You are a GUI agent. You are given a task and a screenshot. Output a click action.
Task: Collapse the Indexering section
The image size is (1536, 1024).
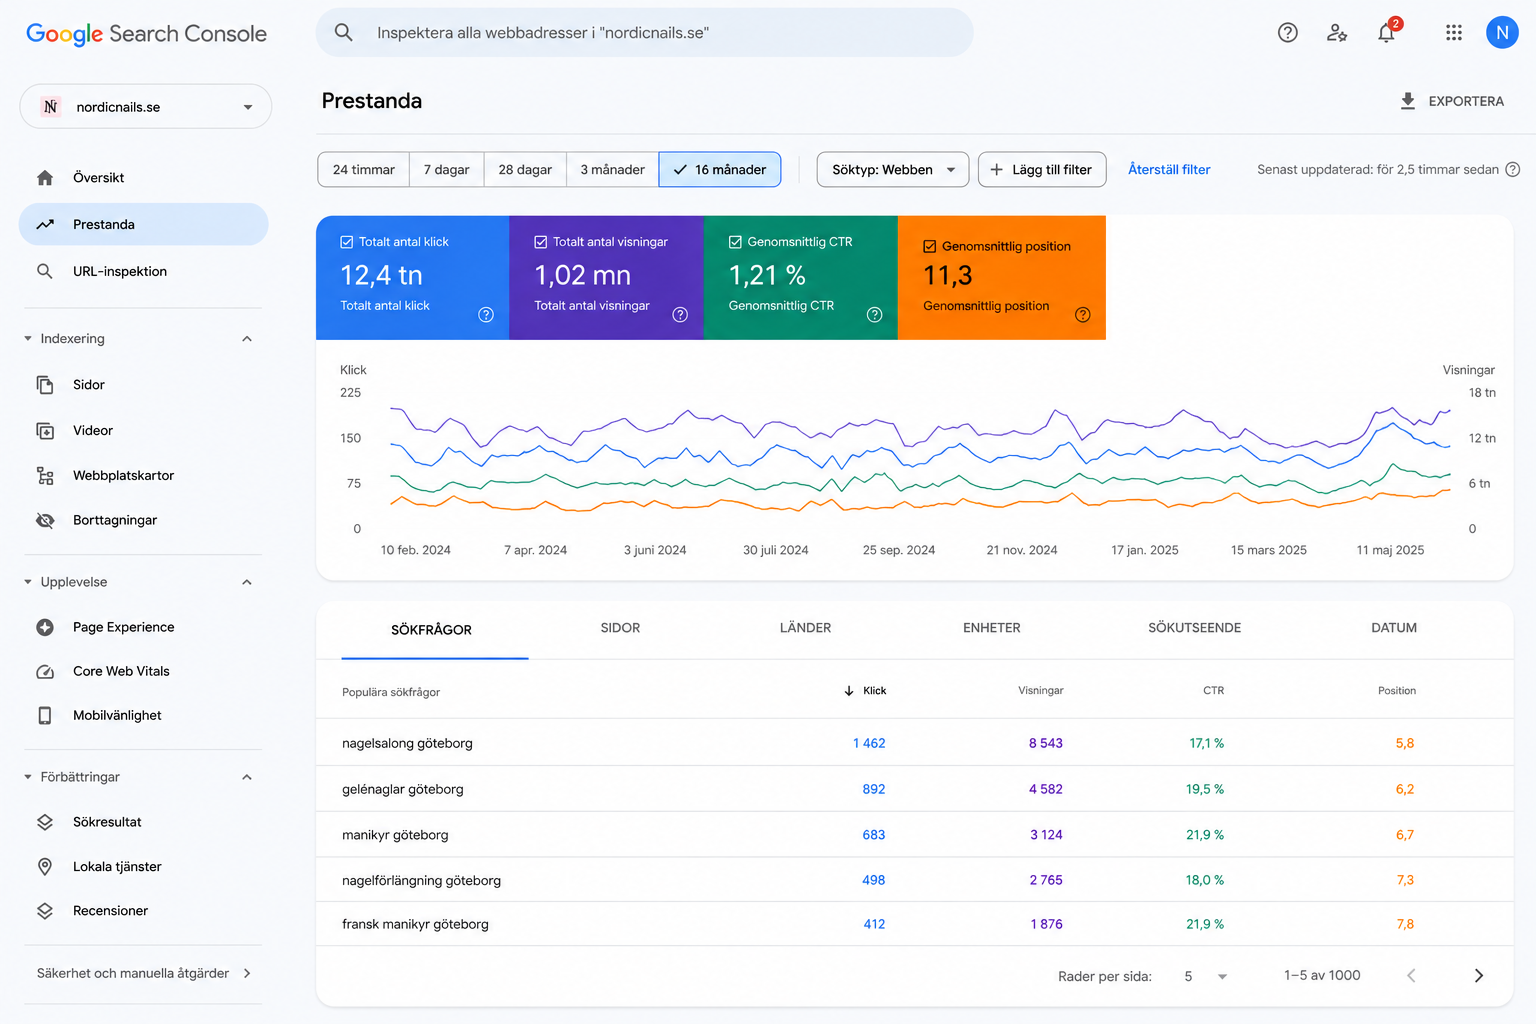click(247, 339)
